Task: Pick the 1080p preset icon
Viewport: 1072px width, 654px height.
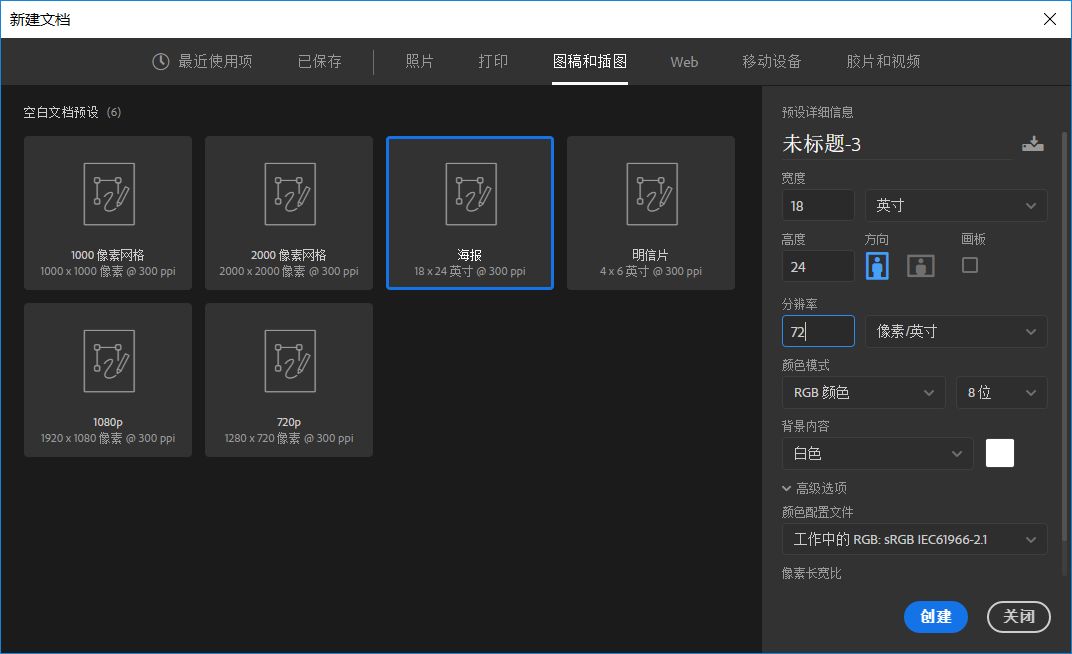Action: [x=108, y=360]
